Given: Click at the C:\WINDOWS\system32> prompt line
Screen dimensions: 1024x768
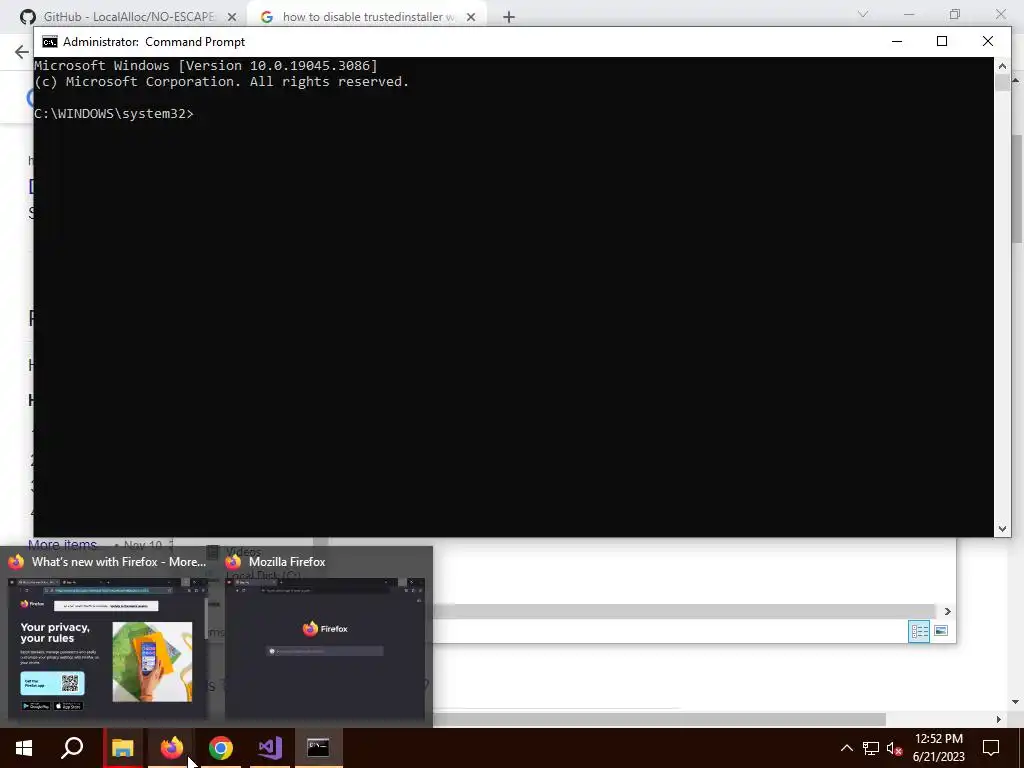Looking at the screenshot, I should point(114,114).
